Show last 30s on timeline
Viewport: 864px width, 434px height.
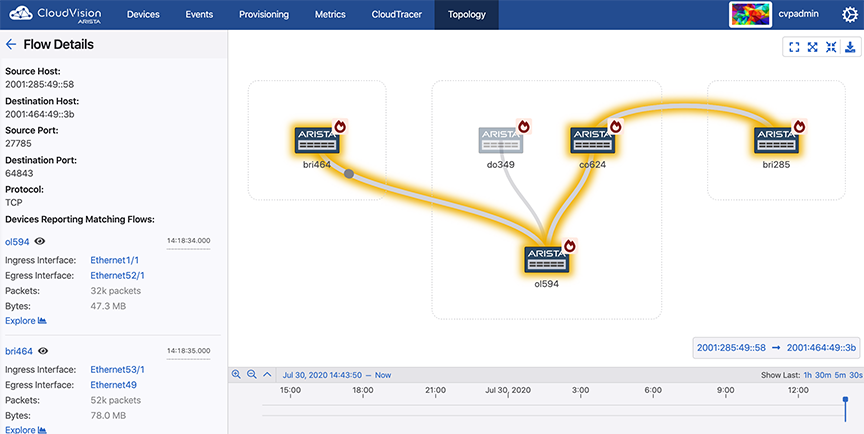(x=856, y=375)
